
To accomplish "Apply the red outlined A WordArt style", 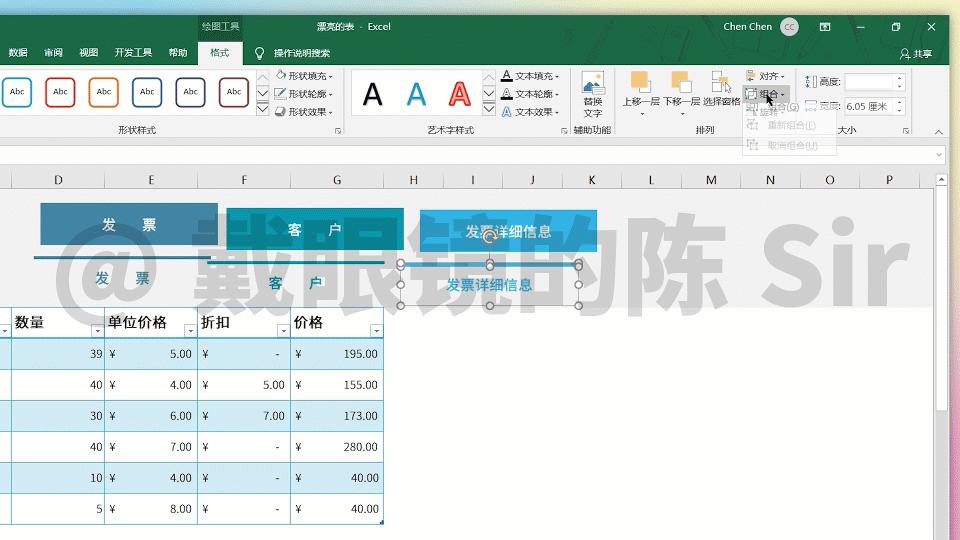I will (x=459, y=94).
